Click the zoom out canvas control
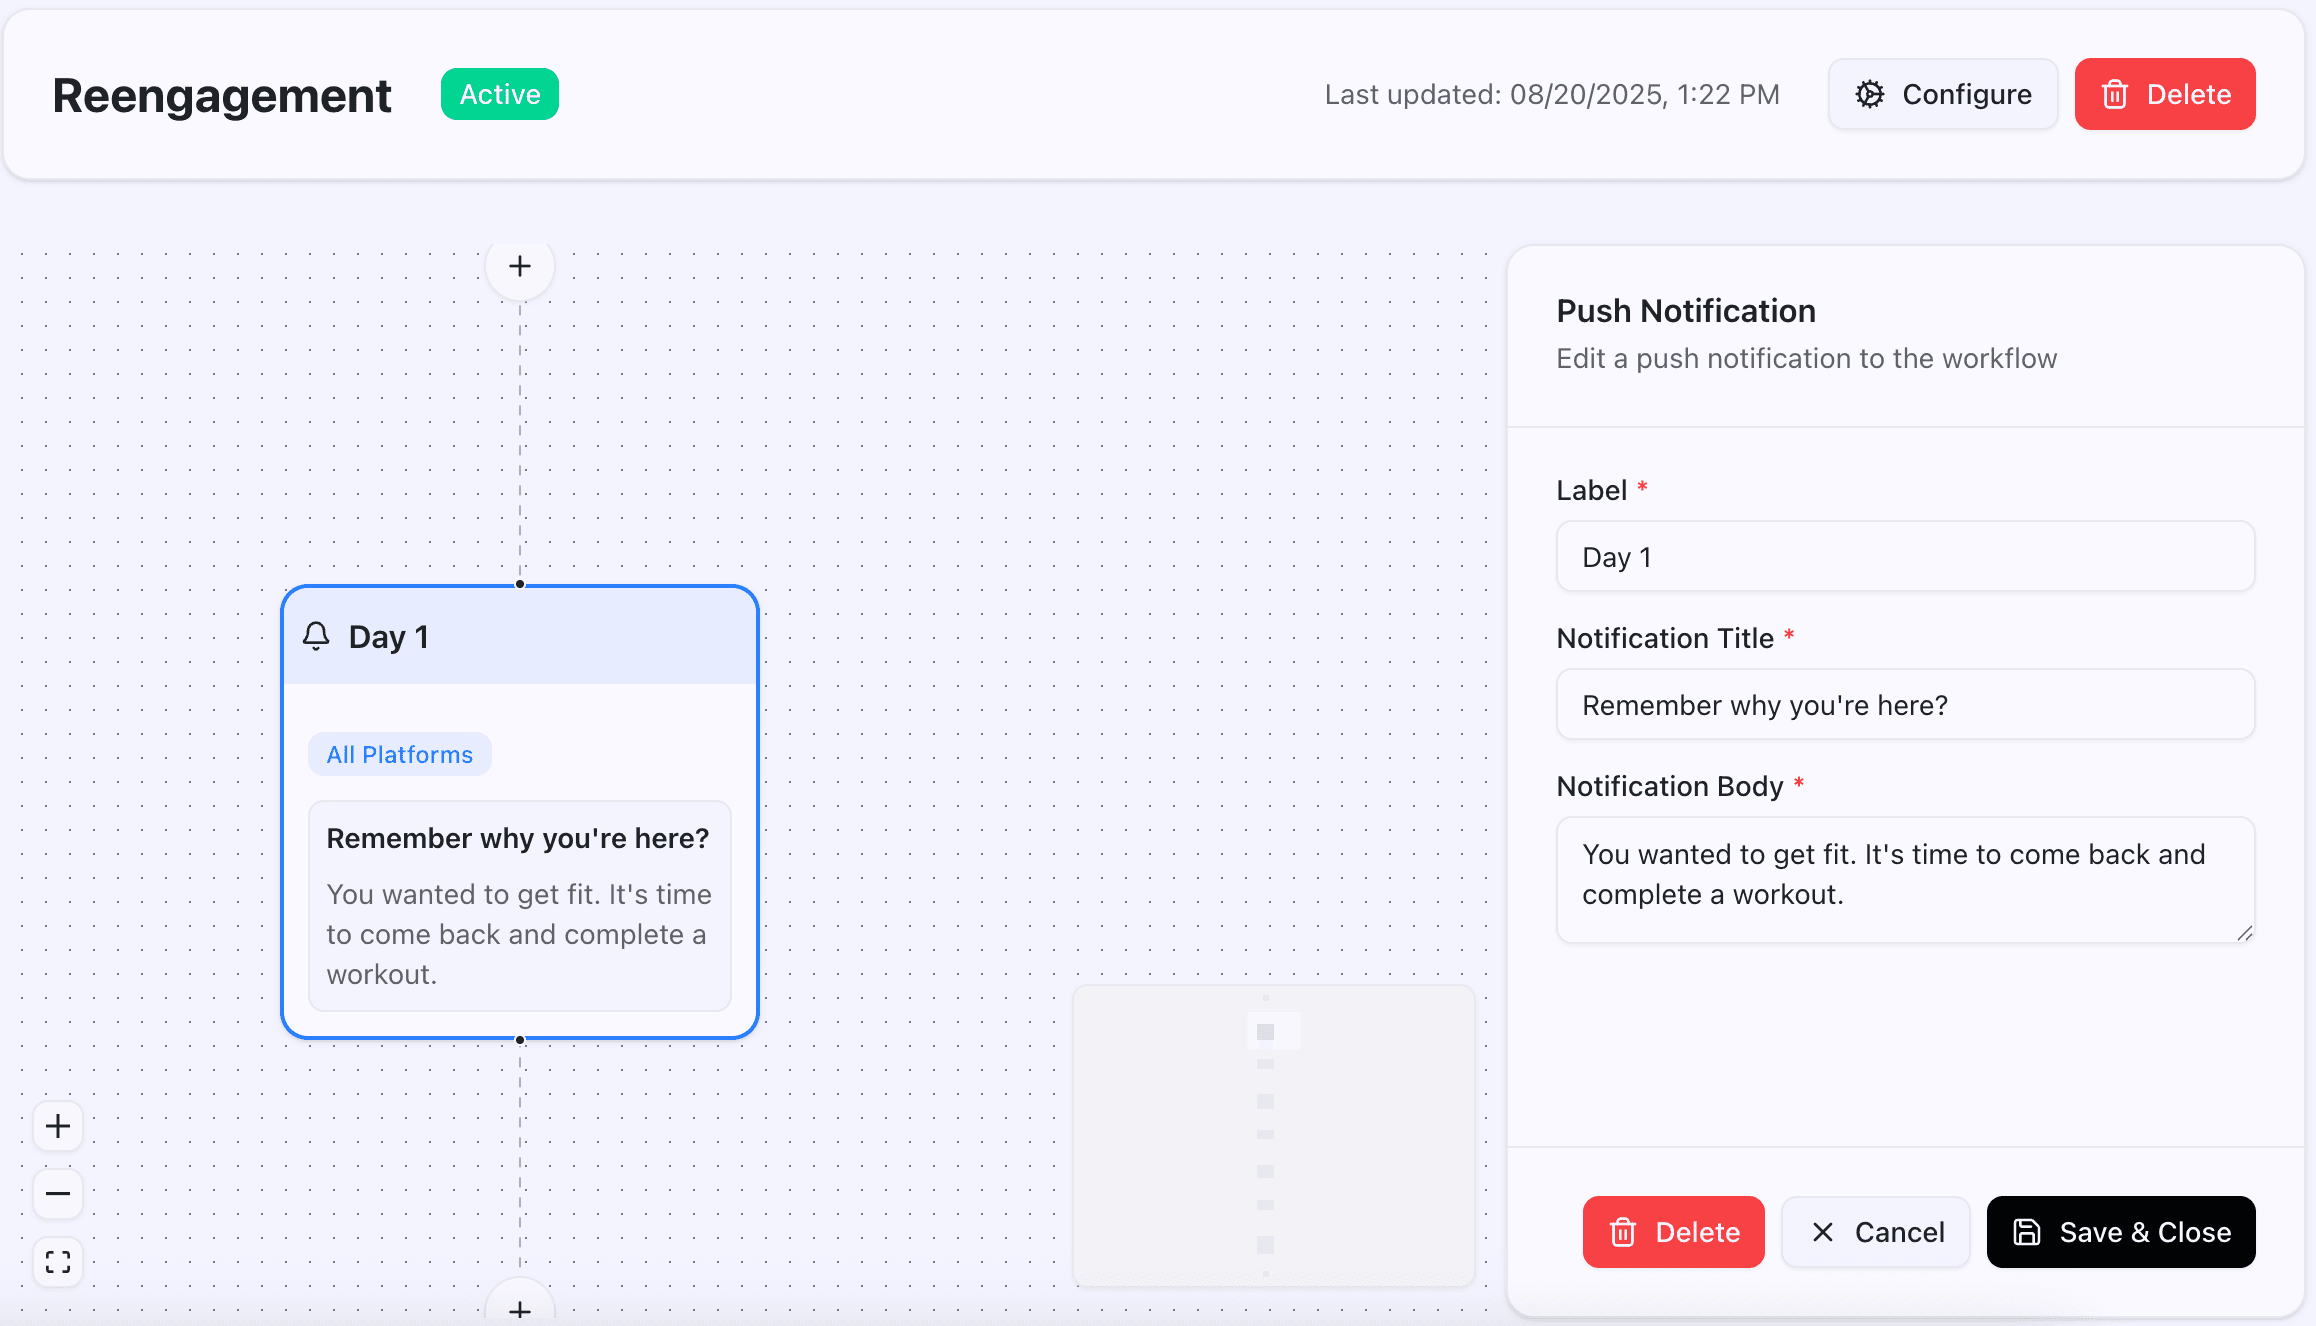The image size is (2316, 1326). [x=58, y=1194]
